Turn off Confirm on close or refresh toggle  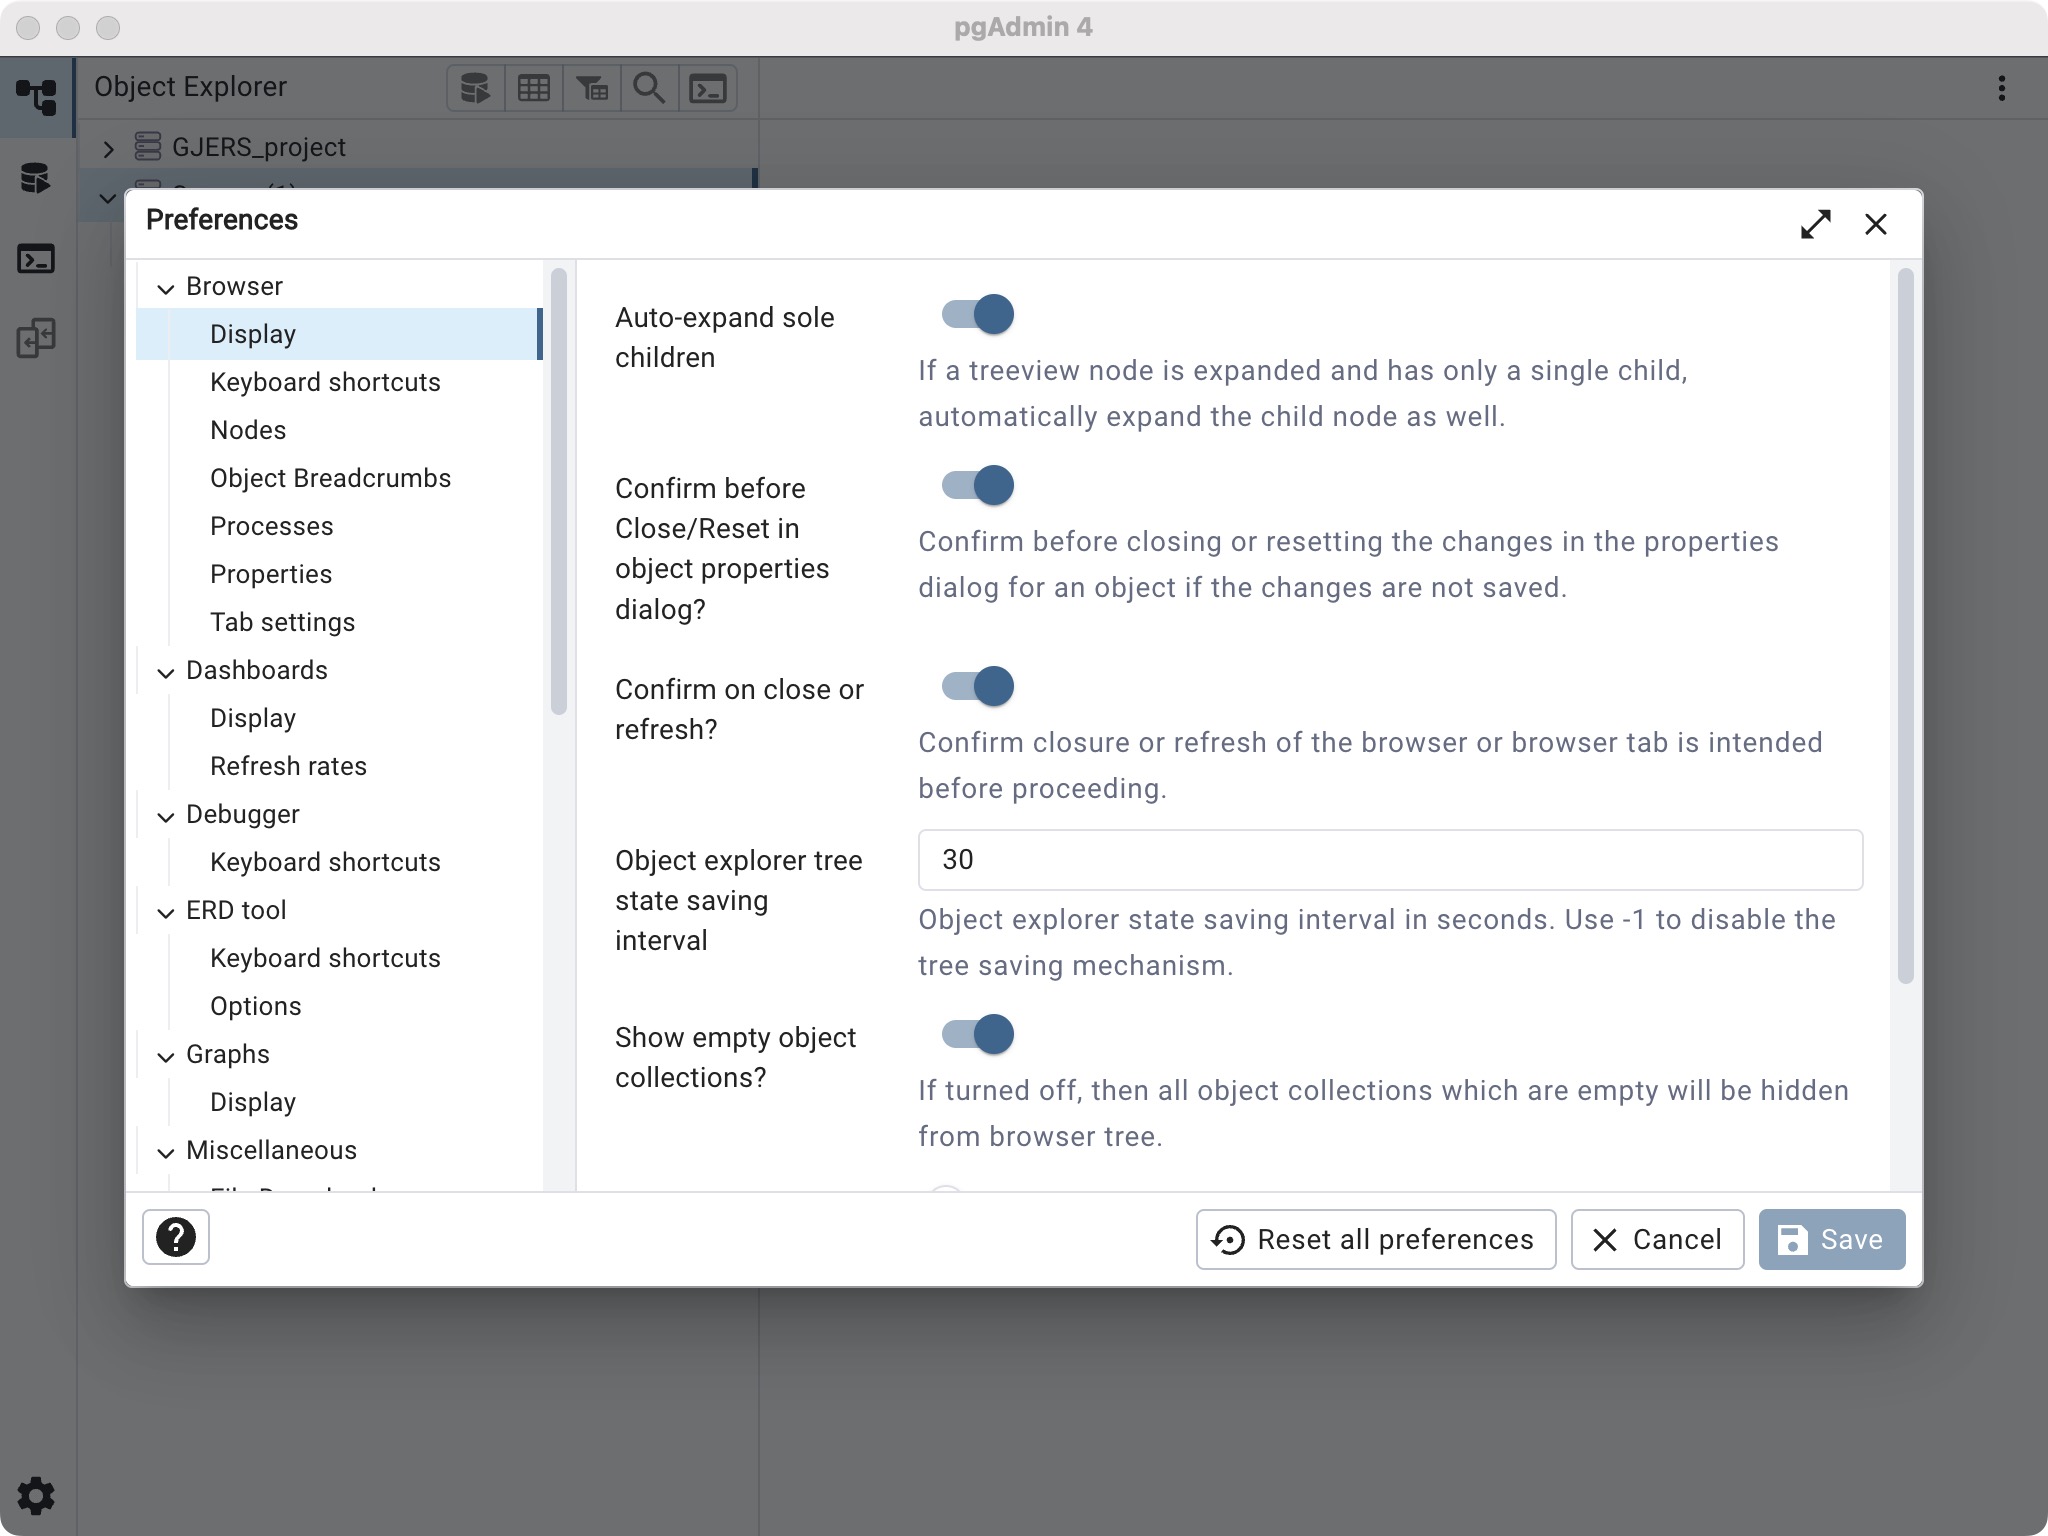click(978, 687)
